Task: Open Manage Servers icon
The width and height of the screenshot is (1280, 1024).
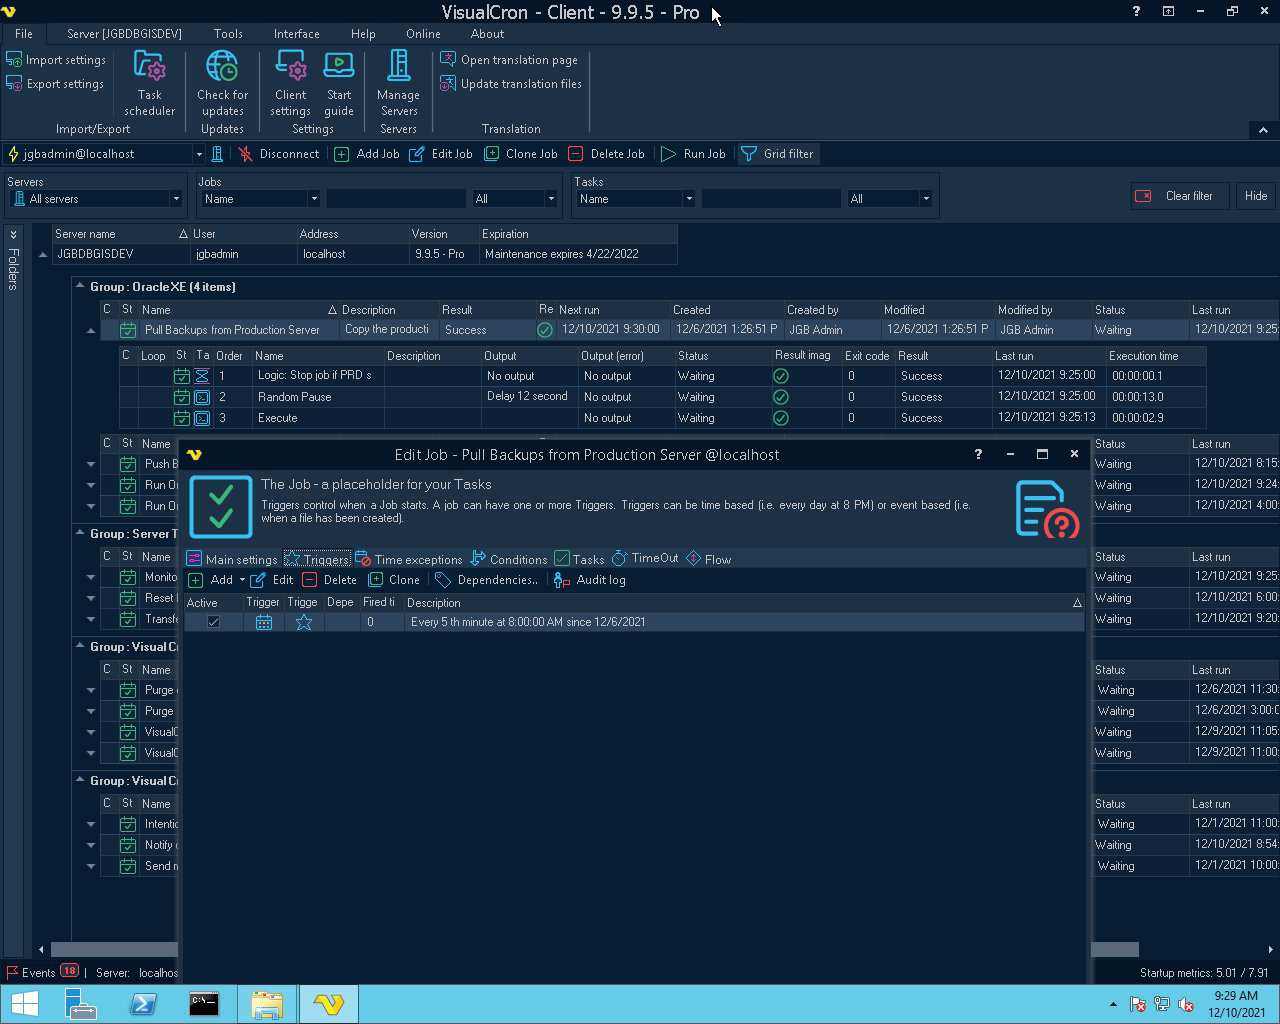Action: 398,84
